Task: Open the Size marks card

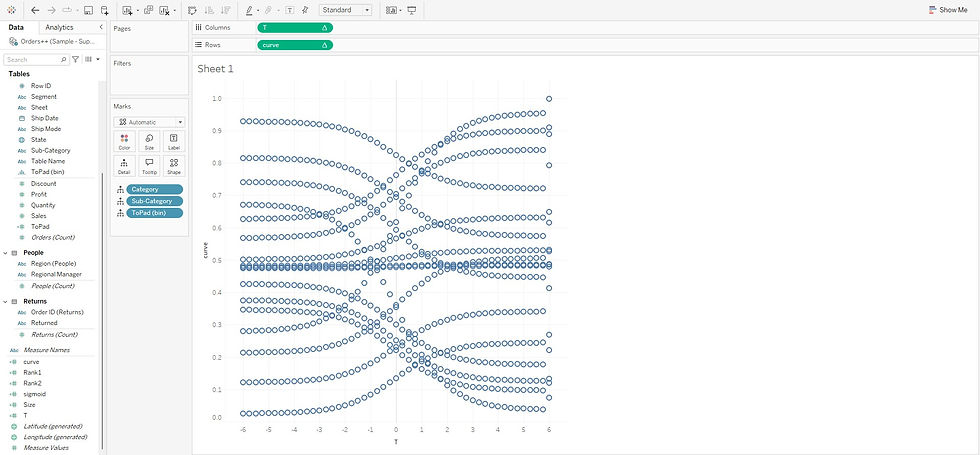Action: click(x=149, y=141)
